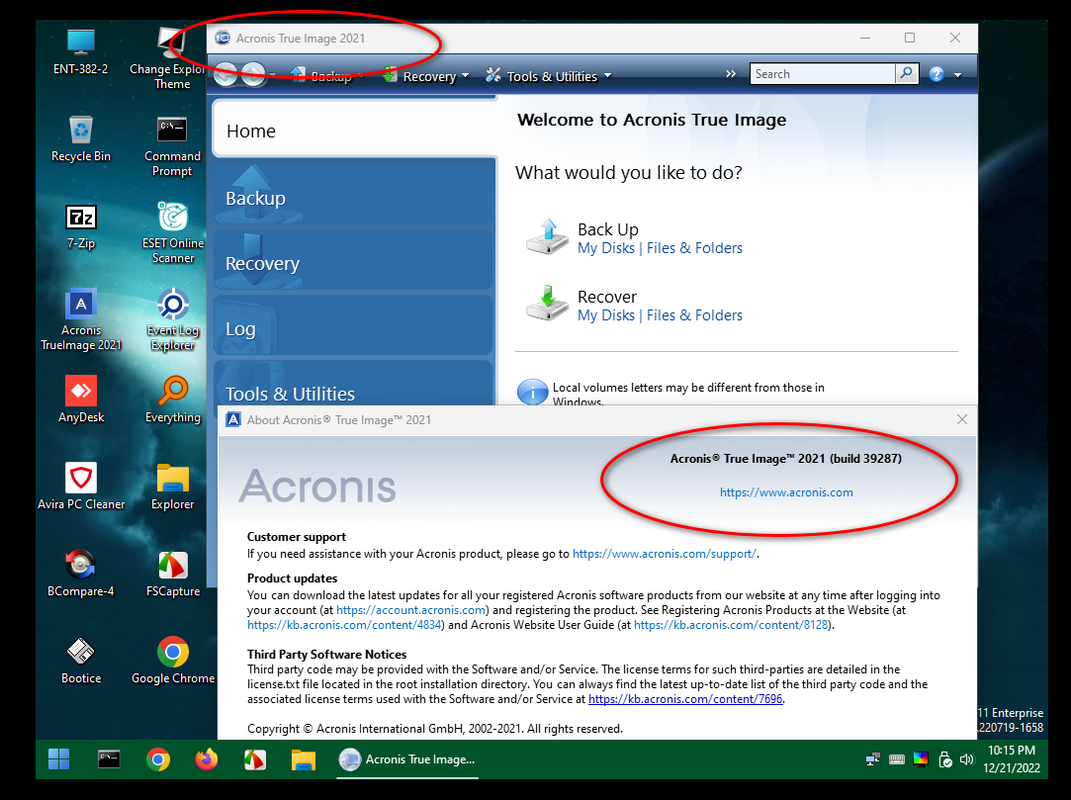Click My Disks link under Back Up
Viewport: 1071px width, 800px height.
pyautogui.click(x=606, y=248)
